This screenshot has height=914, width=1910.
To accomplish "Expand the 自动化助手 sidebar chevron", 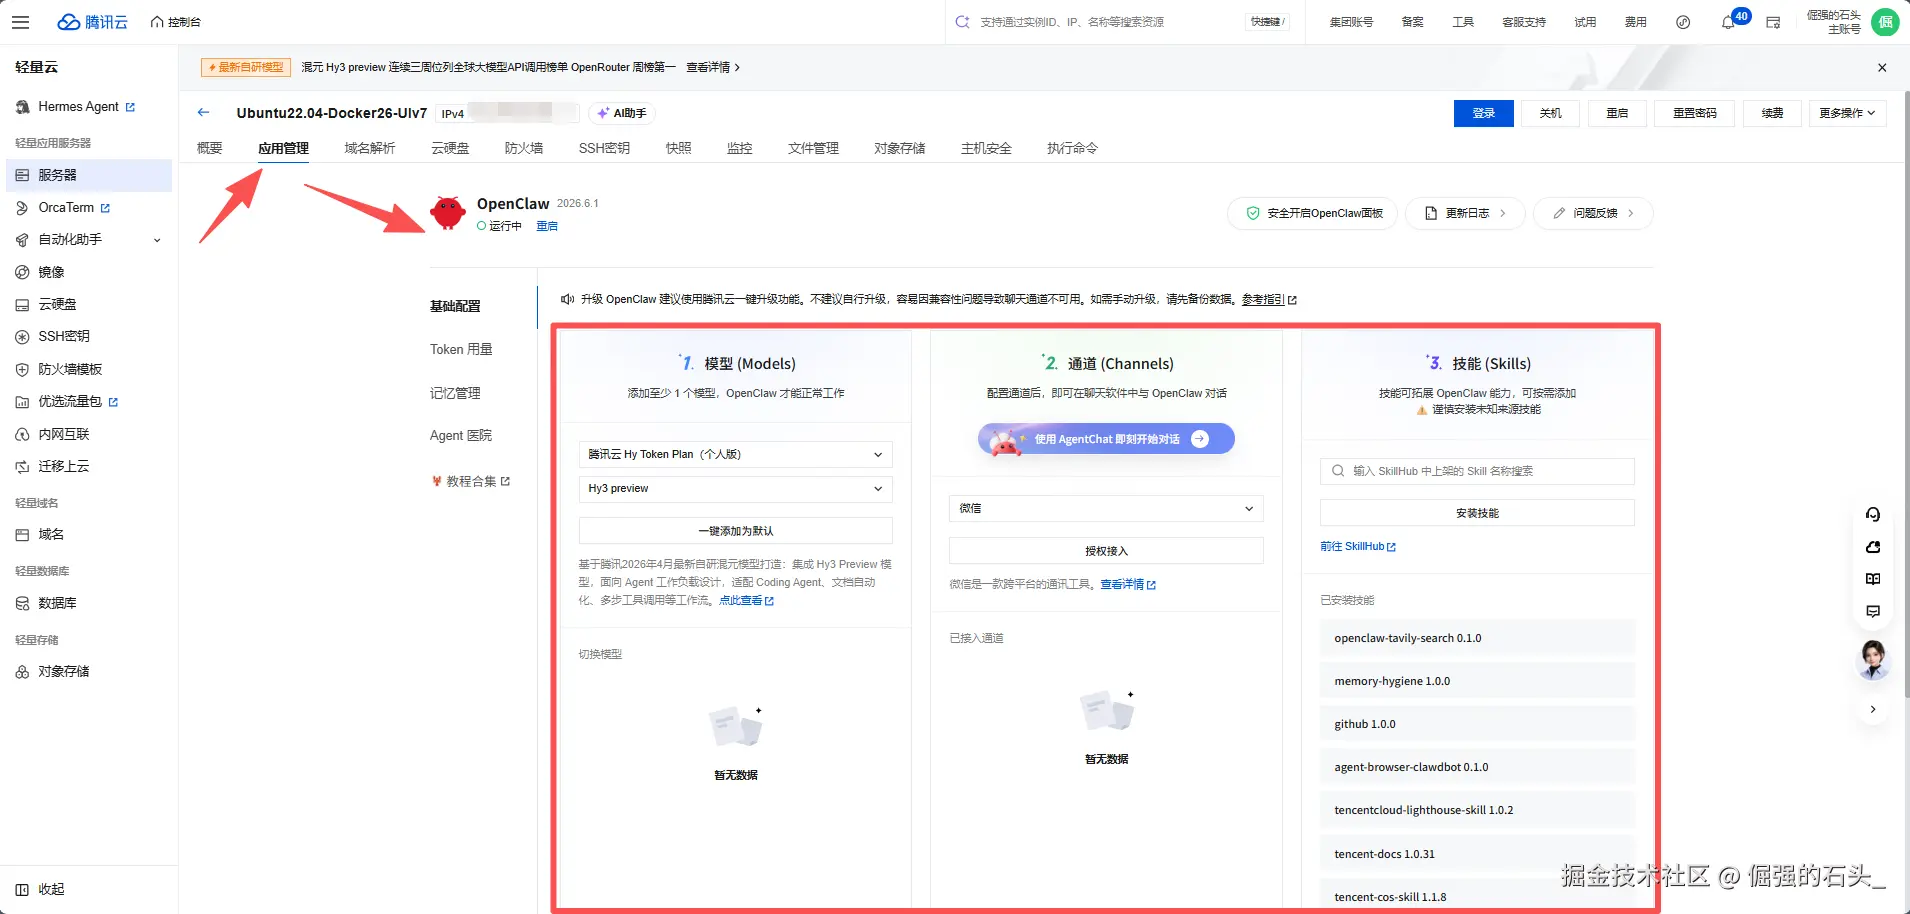I will click(x=157, y=240).
